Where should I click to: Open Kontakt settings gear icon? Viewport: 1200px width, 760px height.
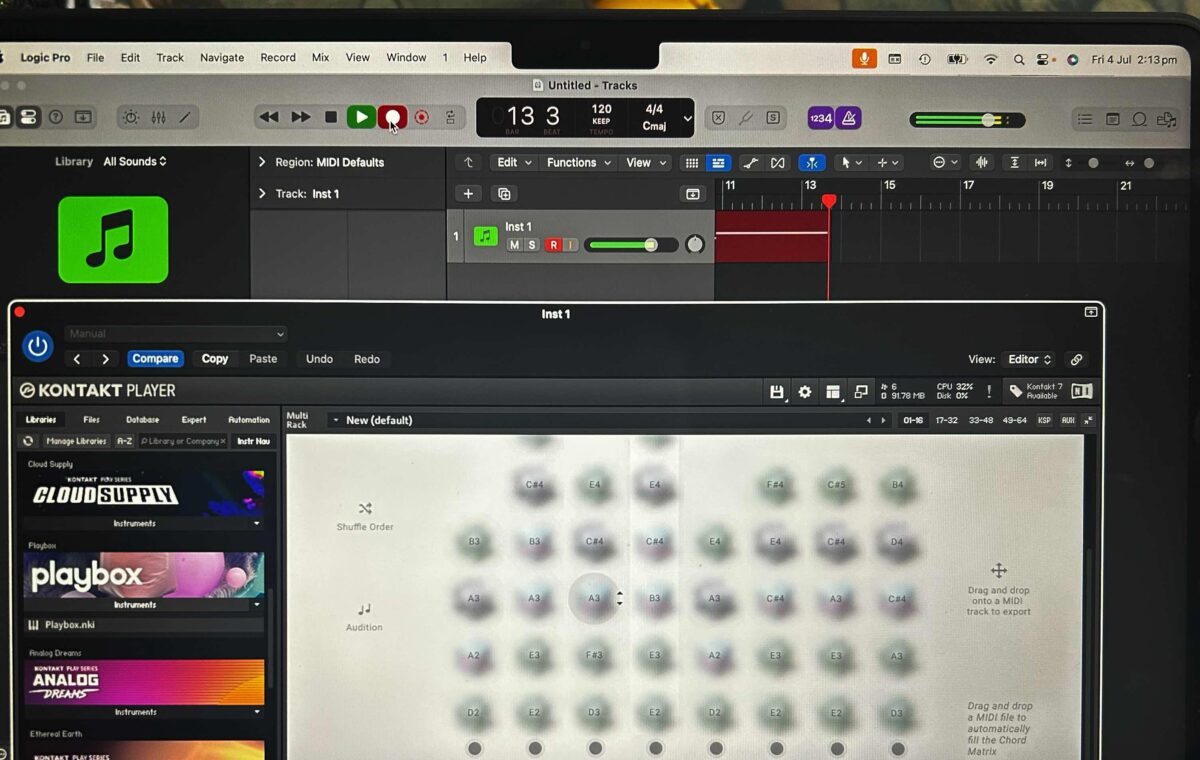click(805, 392)
